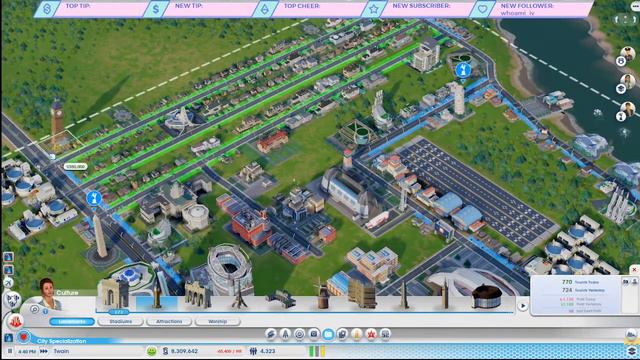Open the orange tower building menu icon

pyautogui.click(x=357, y=334)
